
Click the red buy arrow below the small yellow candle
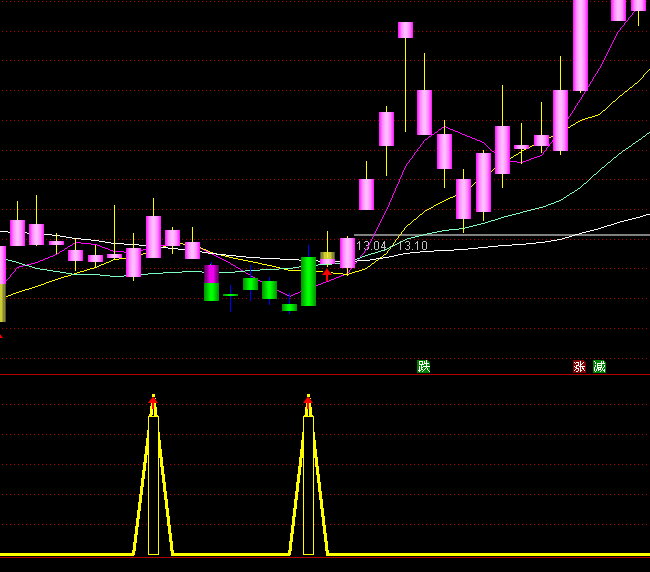click(x=327, y=273)
